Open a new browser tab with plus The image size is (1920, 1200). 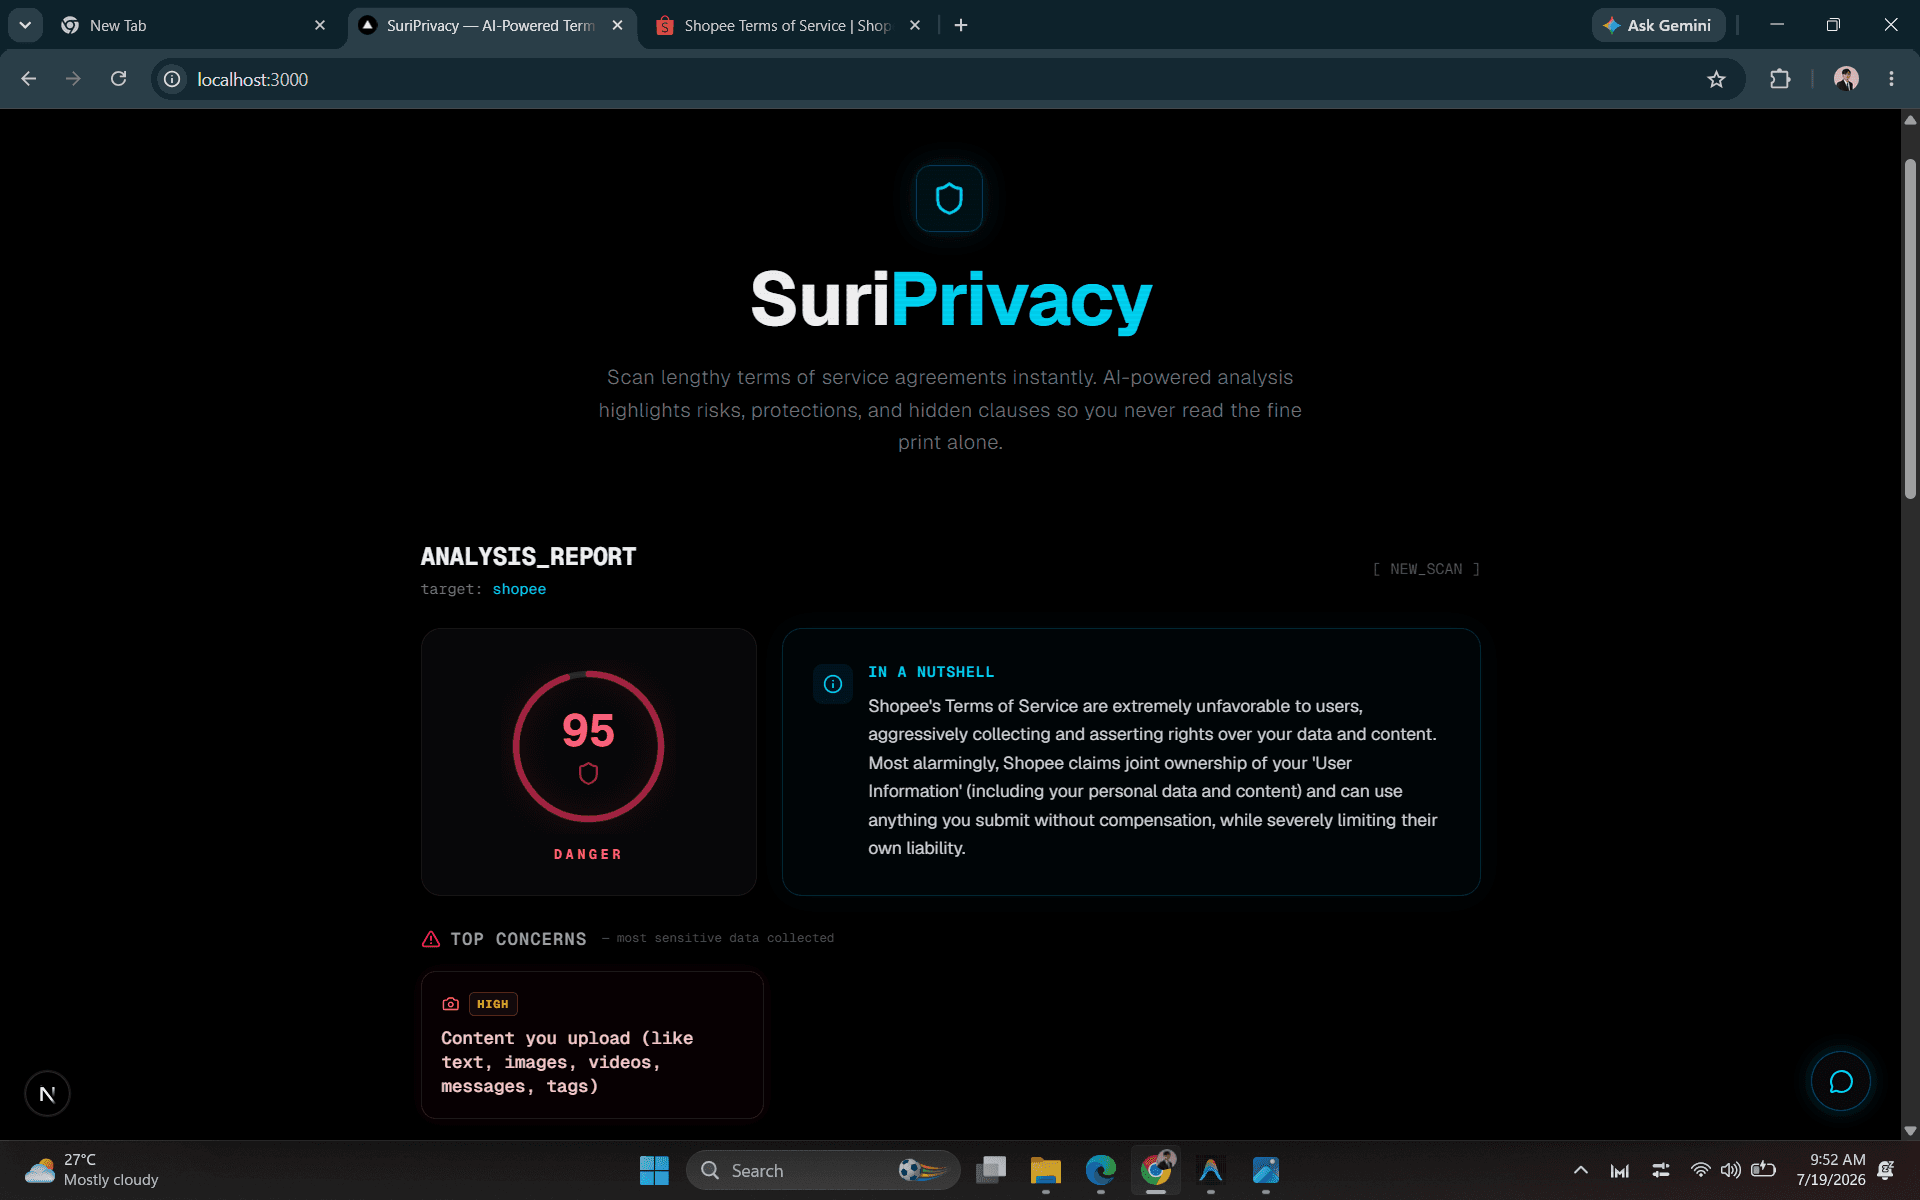click(961, 25)
